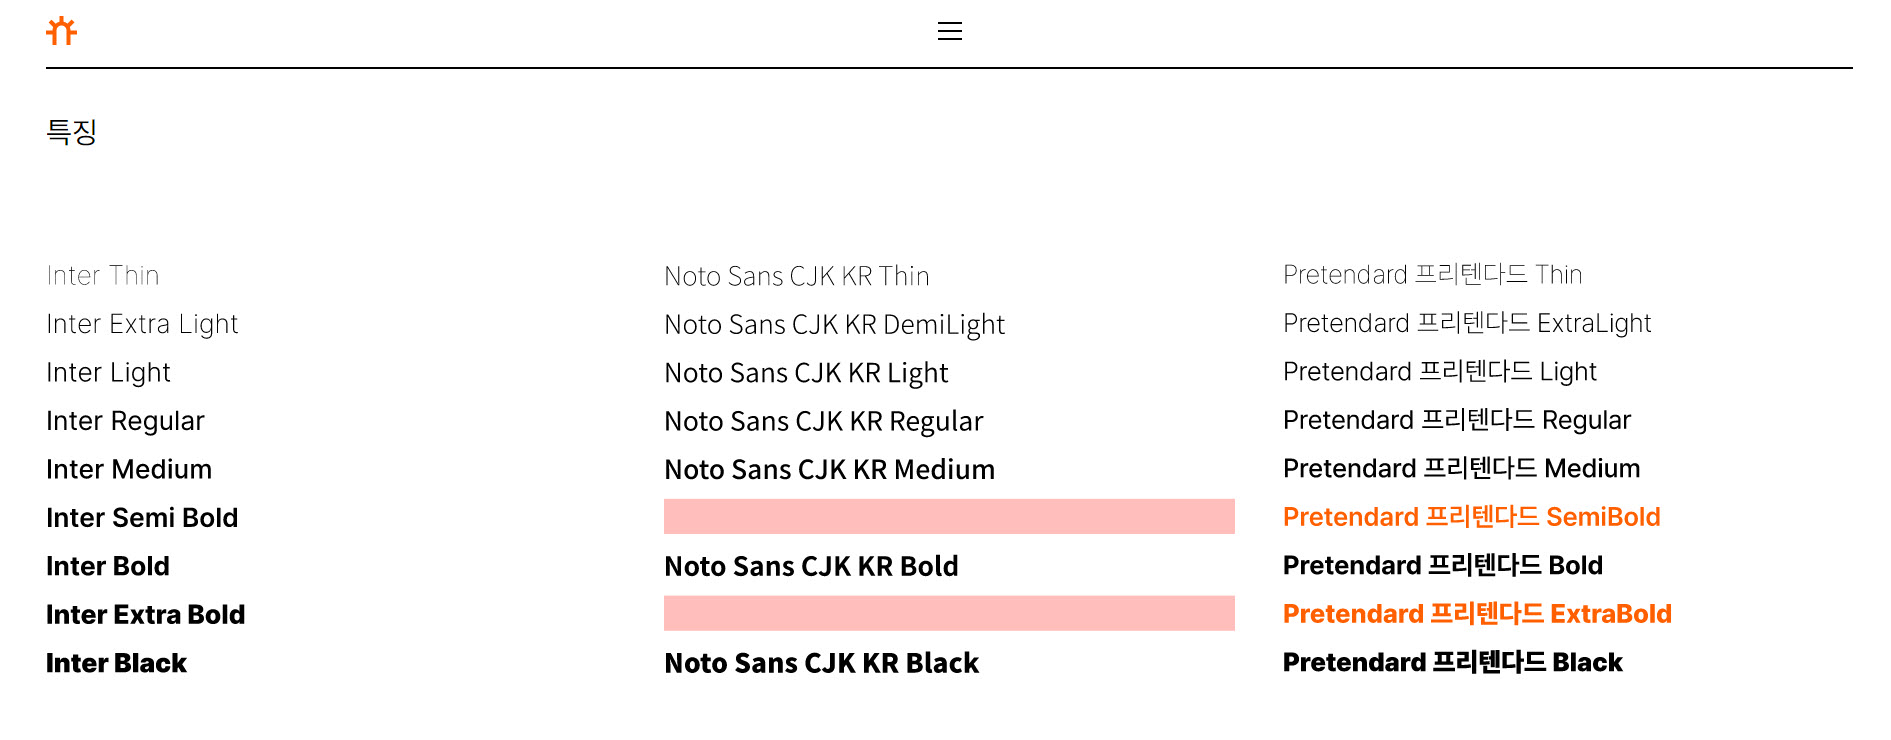Viewport: 1891px width, 740px height.
Task: Click the 특징 section heading
Action: click(71, 132)
